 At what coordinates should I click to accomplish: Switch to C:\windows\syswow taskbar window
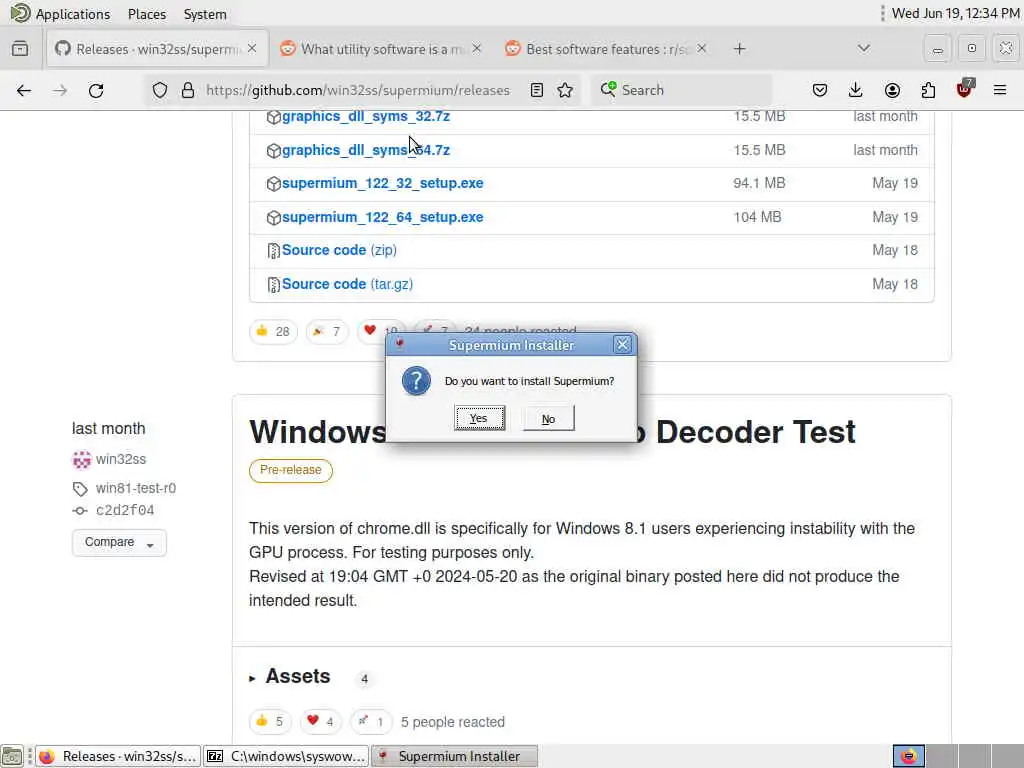[286, 756]
